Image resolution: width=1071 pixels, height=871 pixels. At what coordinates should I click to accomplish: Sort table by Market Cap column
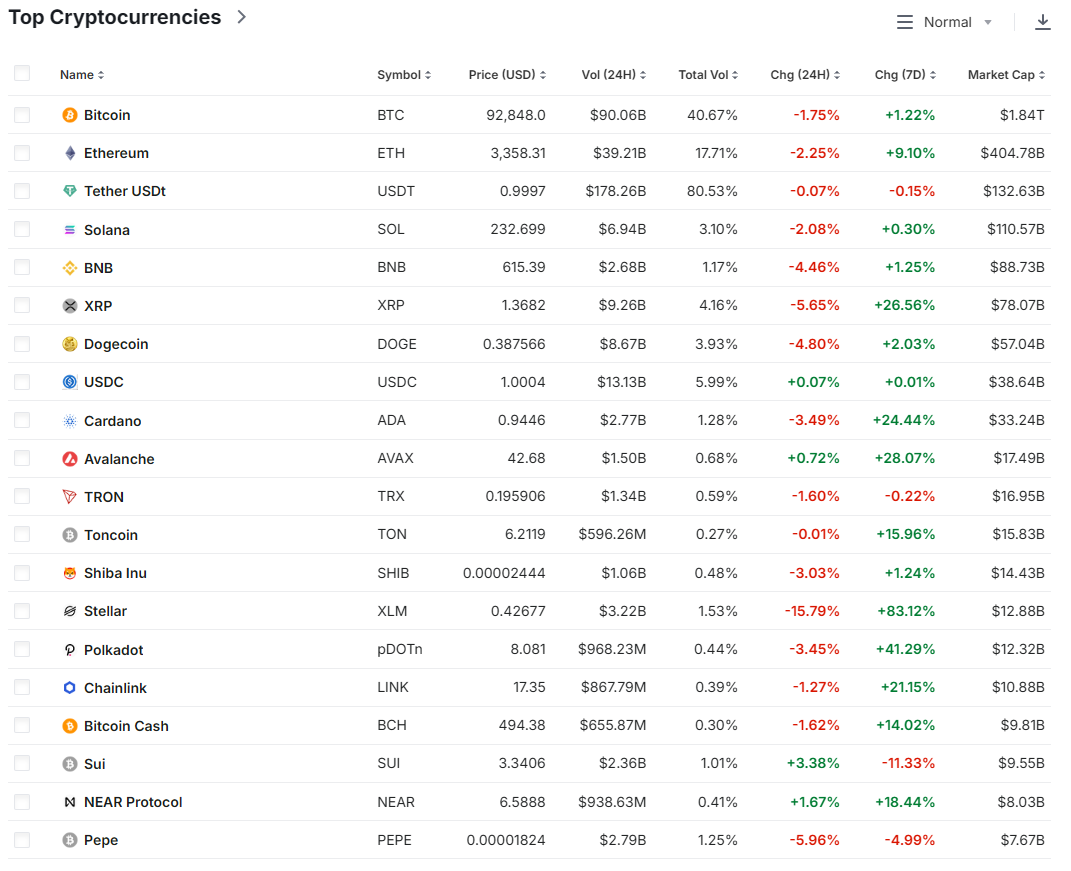point(1007,74)
